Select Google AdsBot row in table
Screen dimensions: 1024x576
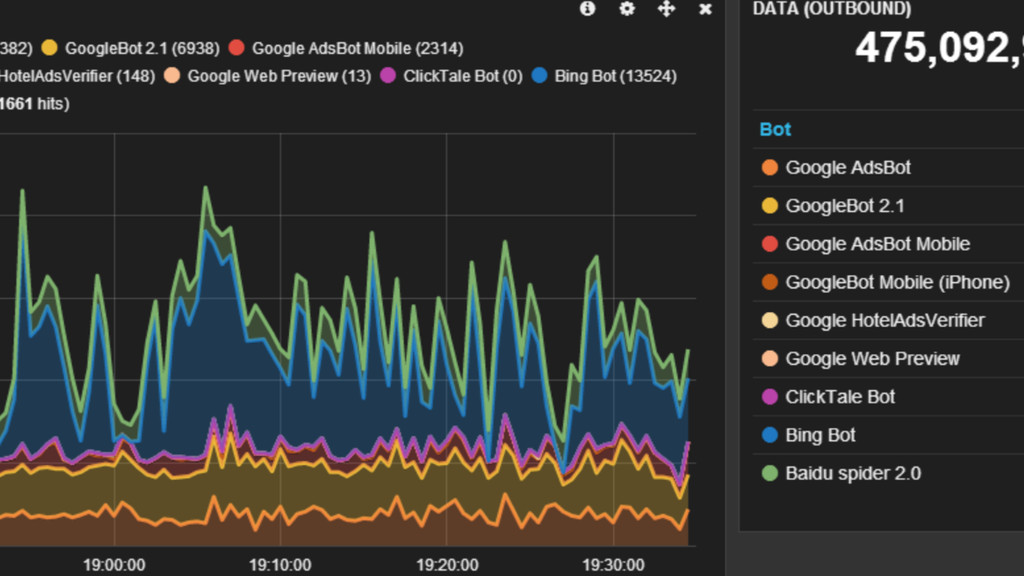(888, 168)
